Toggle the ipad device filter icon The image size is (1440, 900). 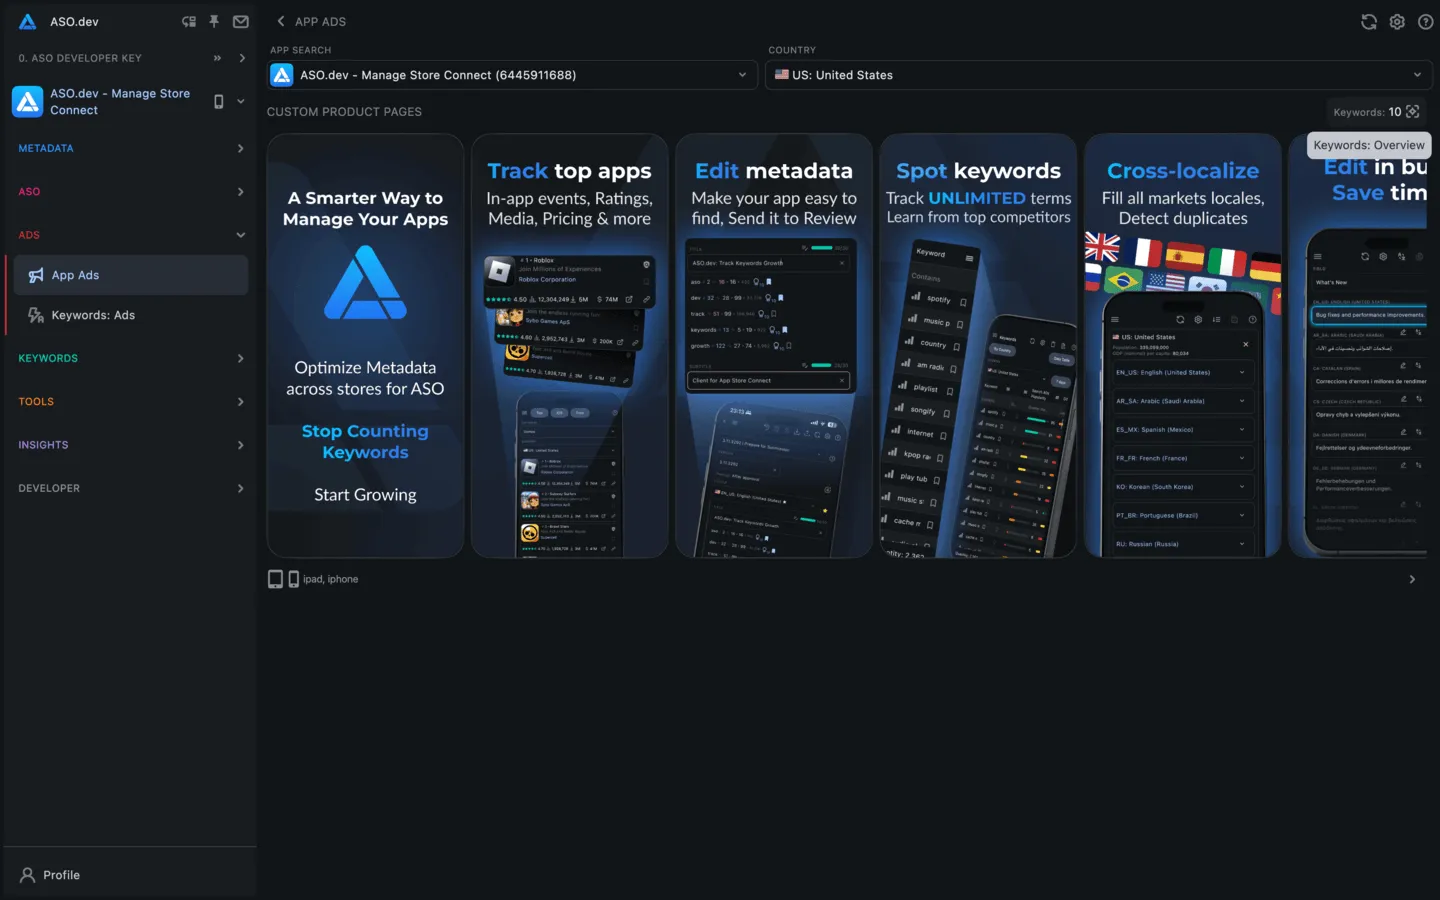click(276, 578)
